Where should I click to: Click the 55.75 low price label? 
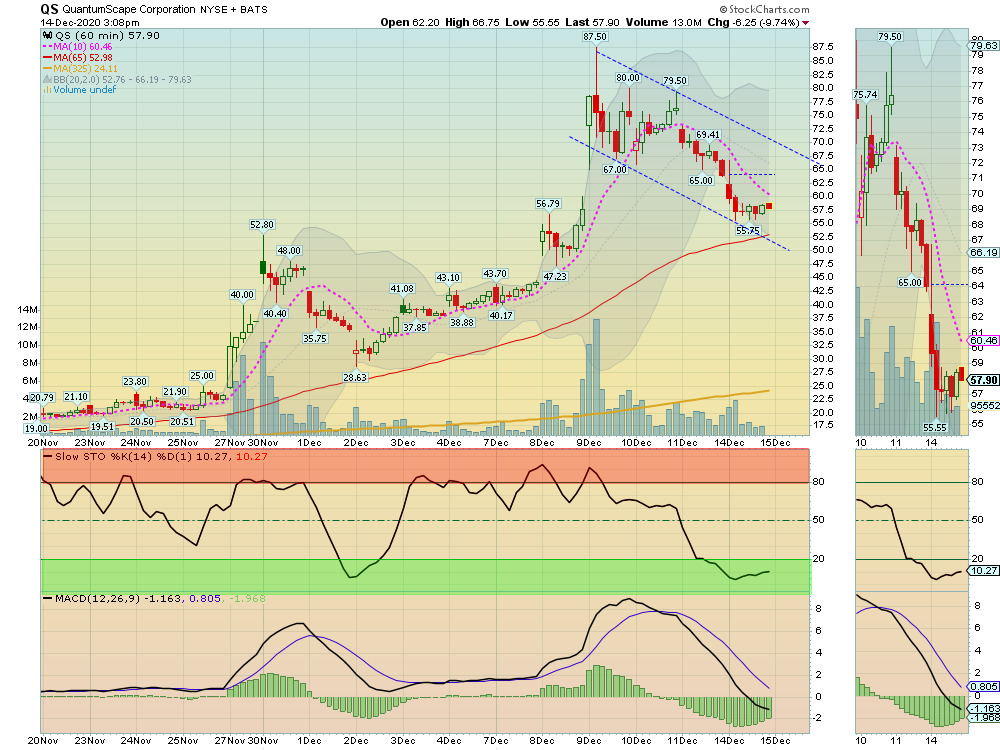(x=747, y=230)
